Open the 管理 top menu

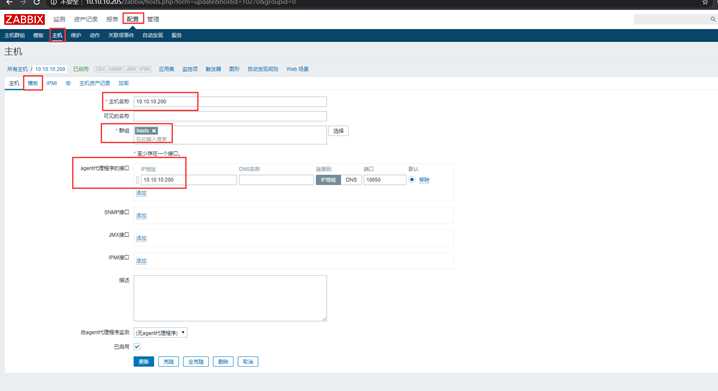pos(153,19)
